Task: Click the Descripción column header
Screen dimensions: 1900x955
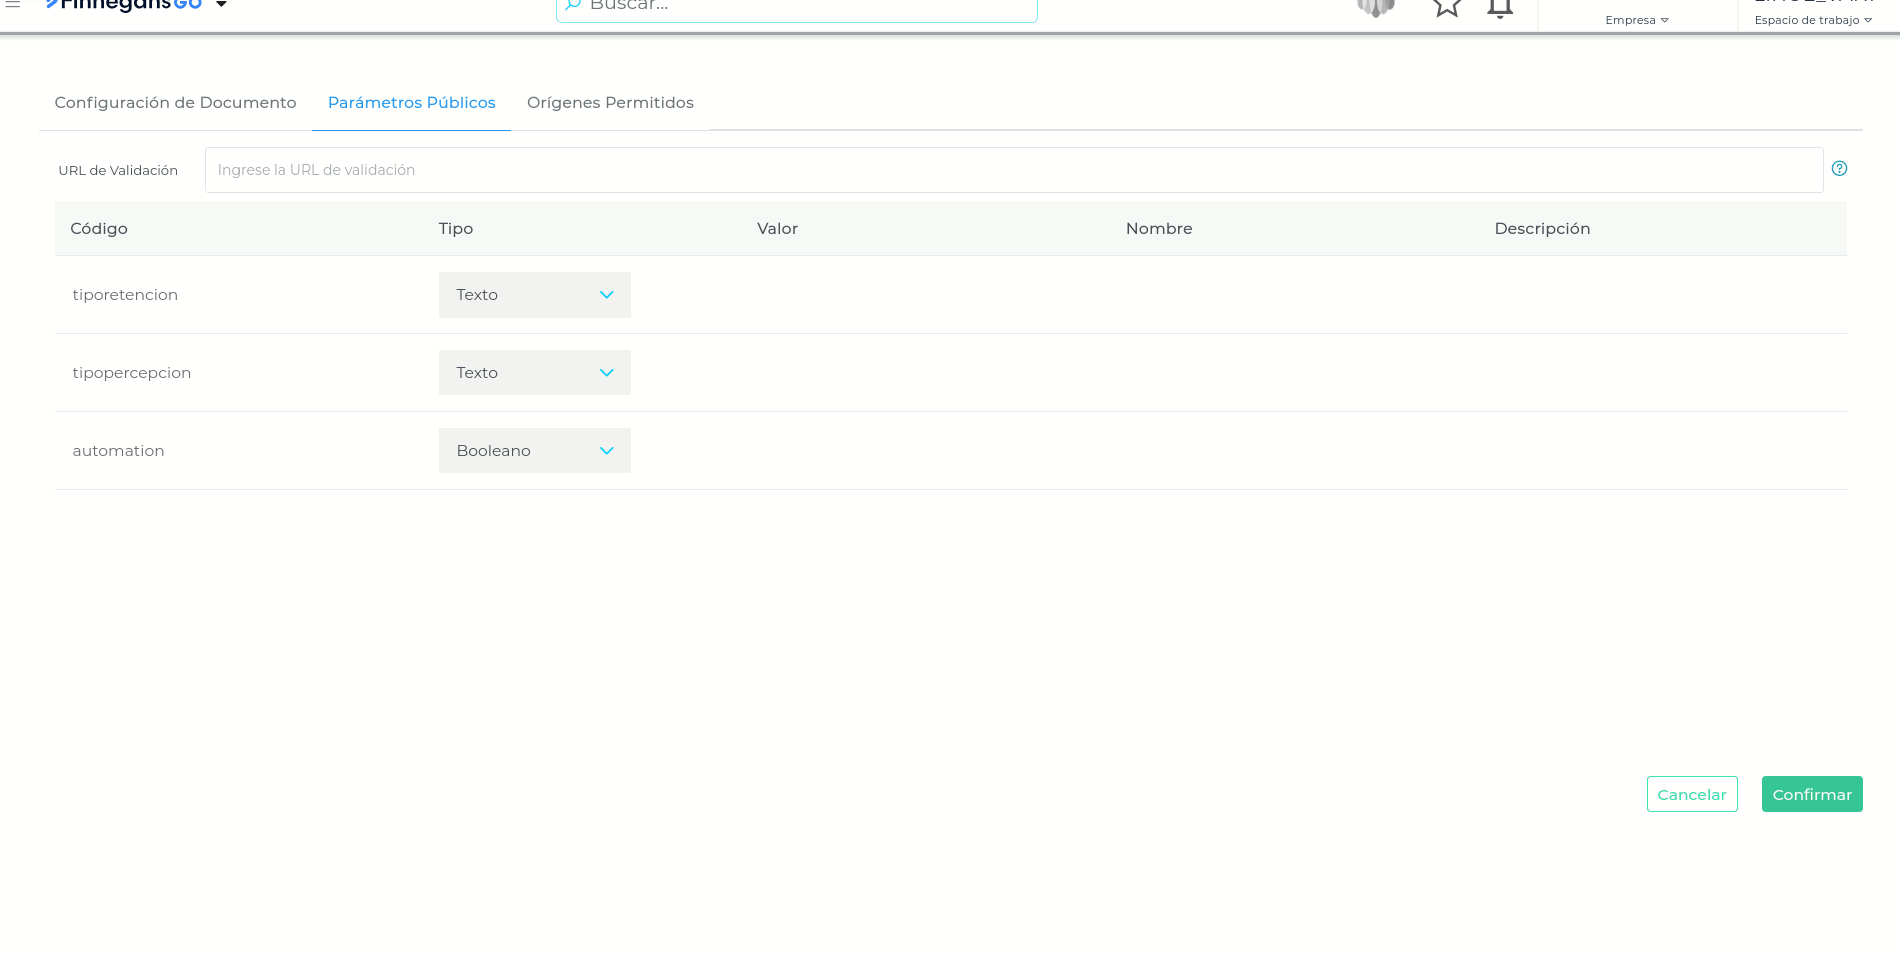Action: tap(1542, 229)
